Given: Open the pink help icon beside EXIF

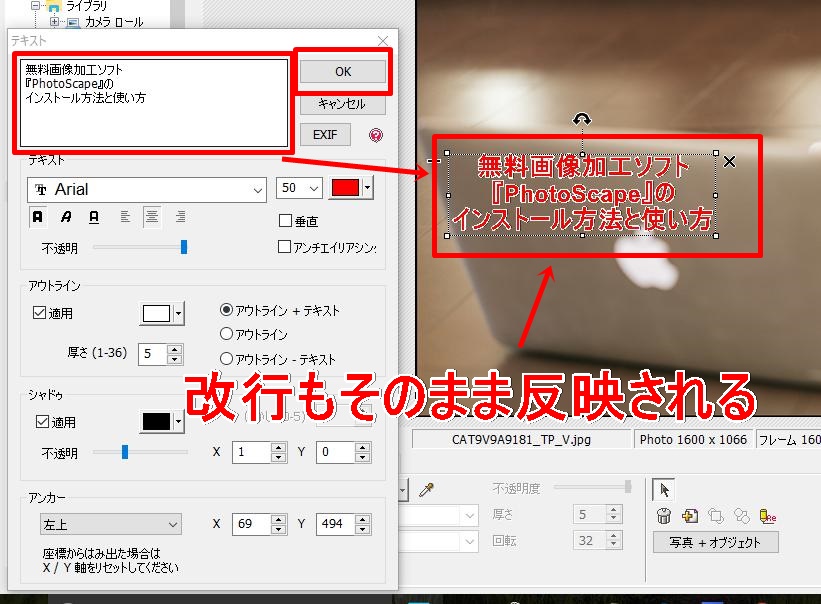Looking at the screenshot, I should (x=375, y=135).
